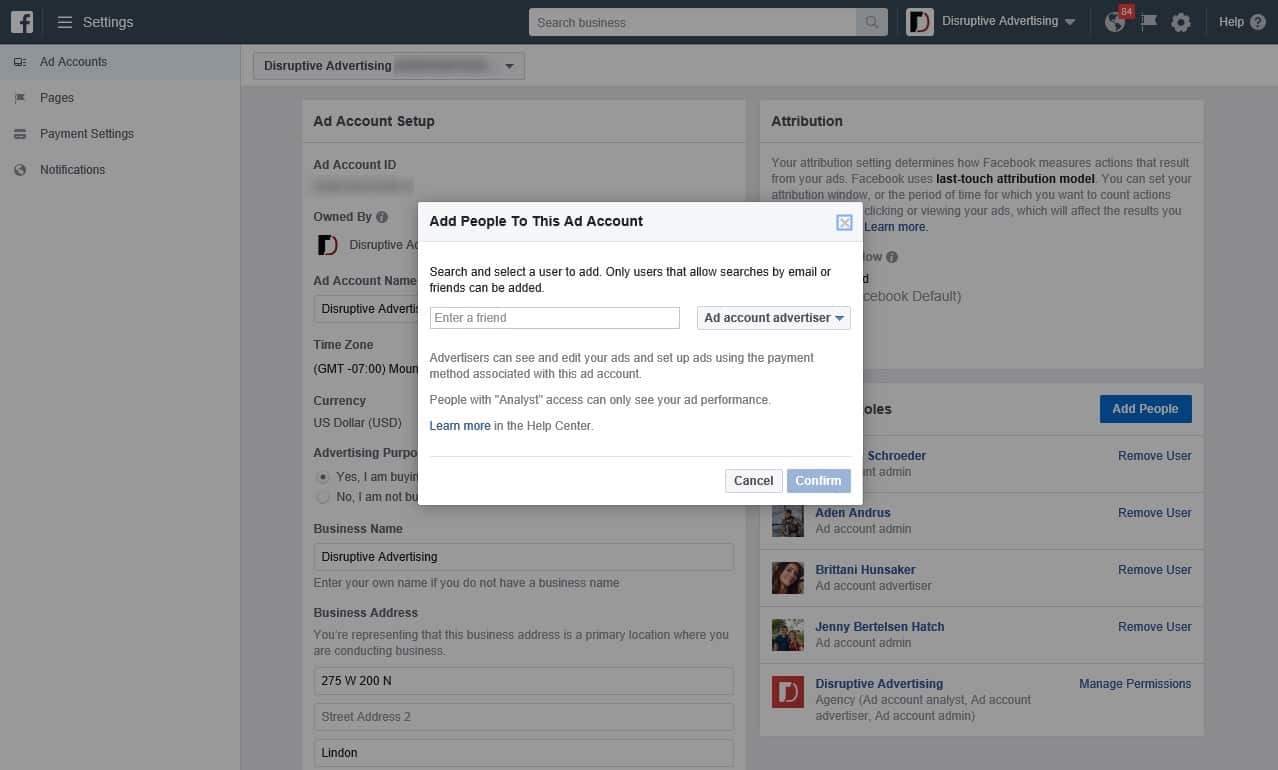
Task: Click the Payment Settings card icon
Action: (x=20, y=134)
